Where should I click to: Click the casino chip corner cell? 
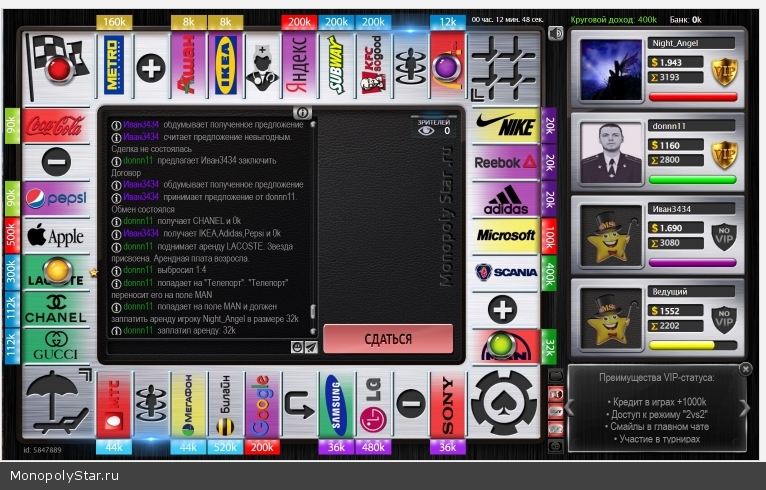tap(505, 404)
